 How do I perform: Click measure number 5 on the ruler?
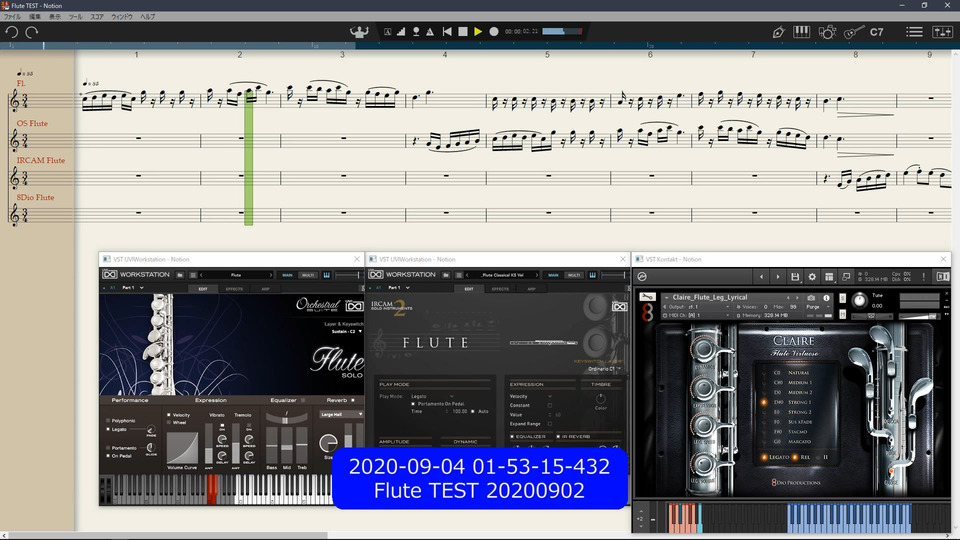[x=547, y=54]
